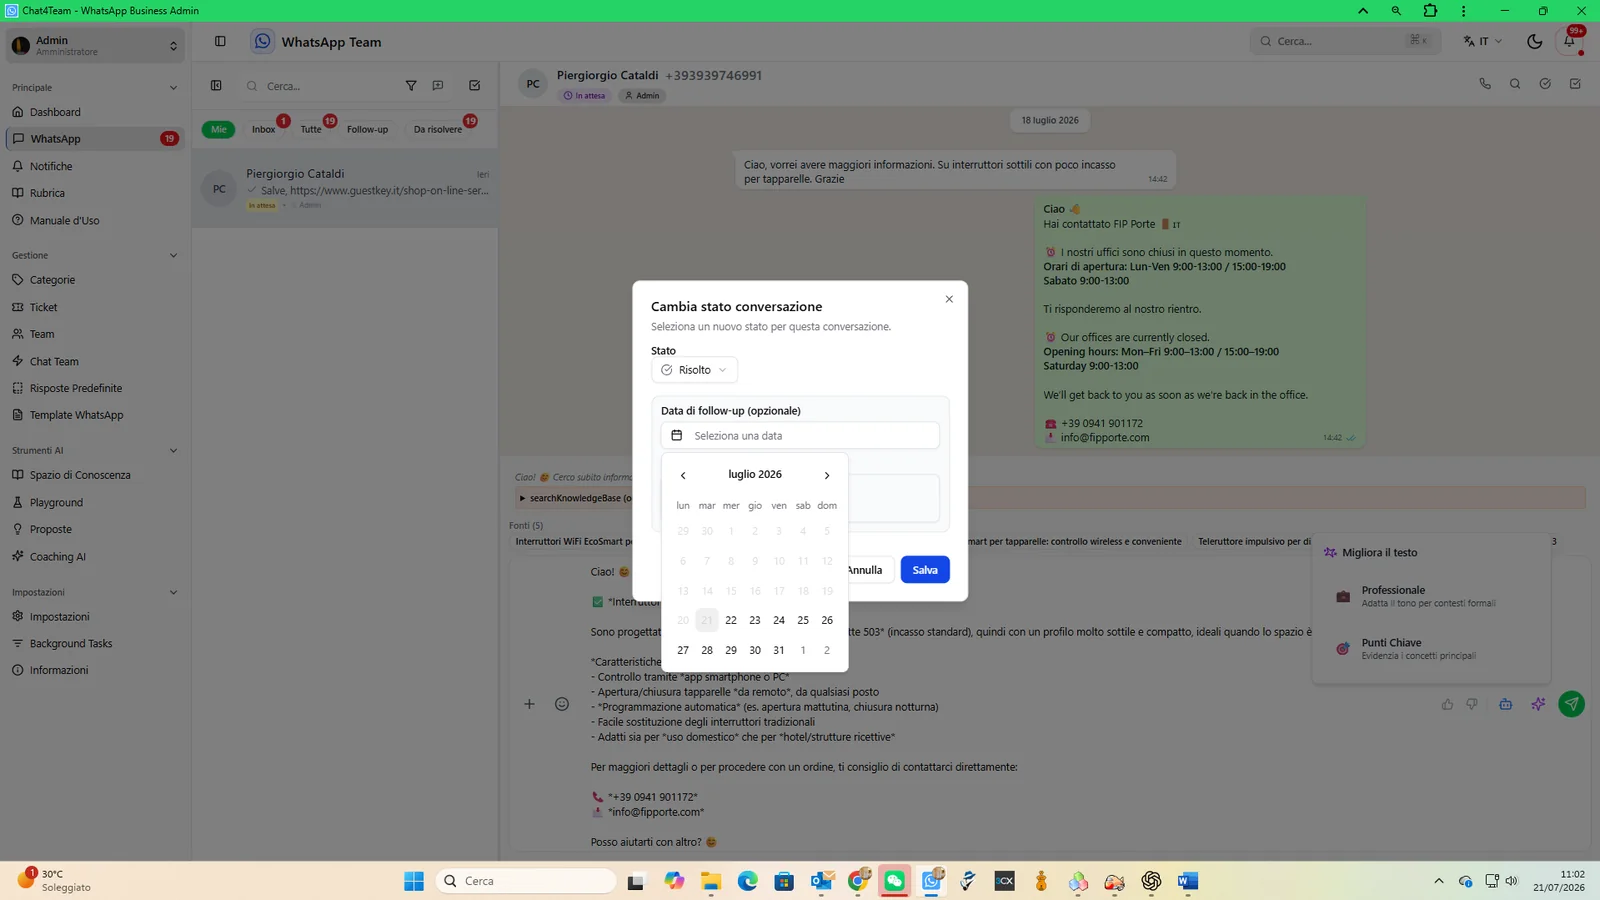Send the message with green button

[x=1572, y=704]
